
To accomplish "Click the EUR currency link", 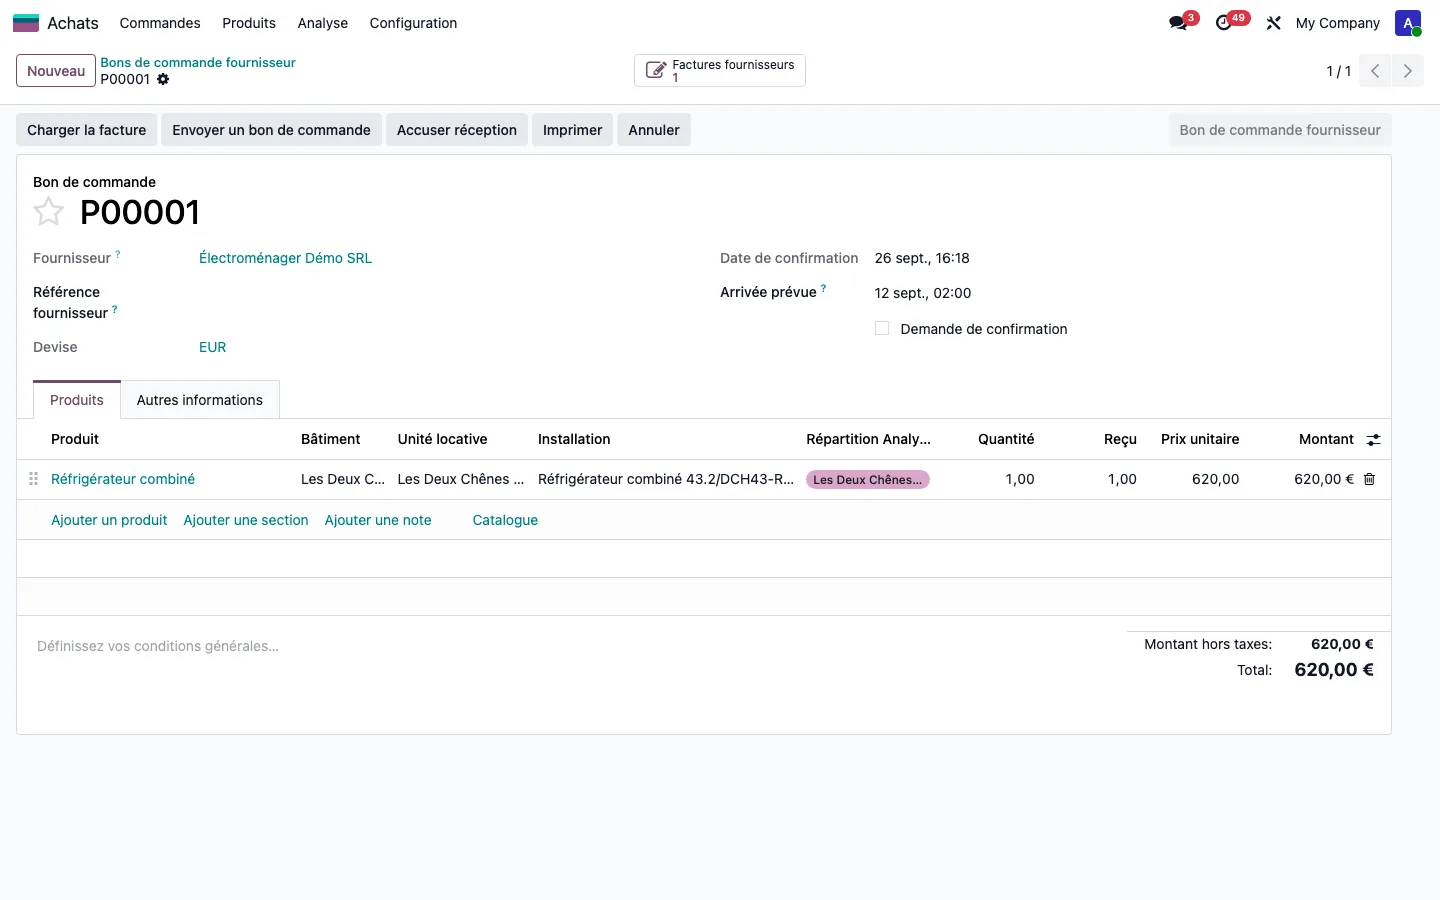I will click(x=213, y=347).
